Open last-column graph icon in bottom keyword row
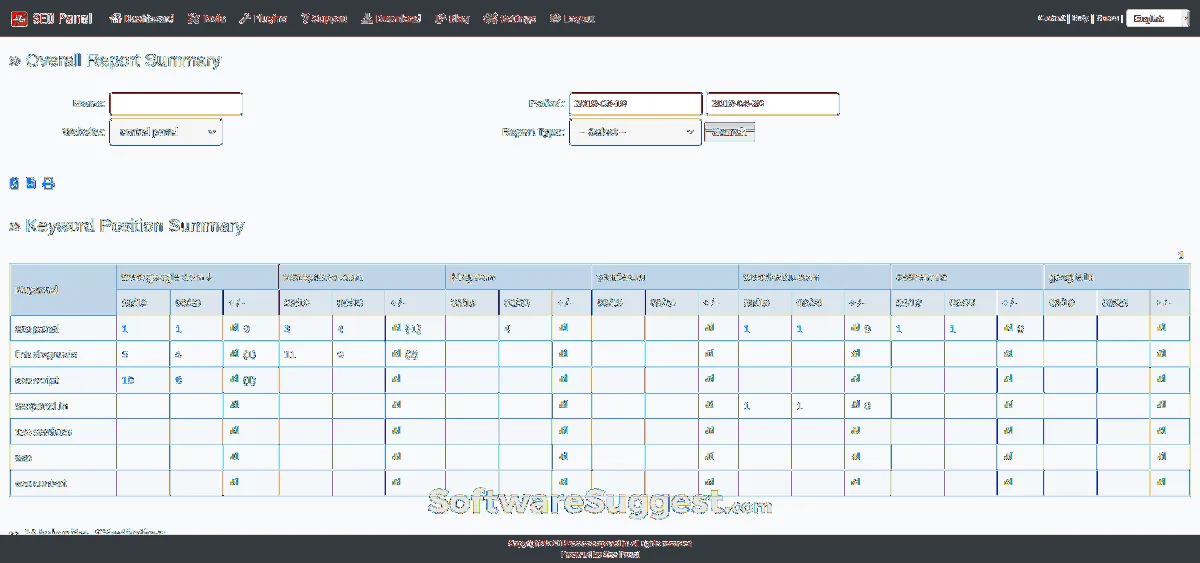Screen dimensions: 1200x563 1159,484
